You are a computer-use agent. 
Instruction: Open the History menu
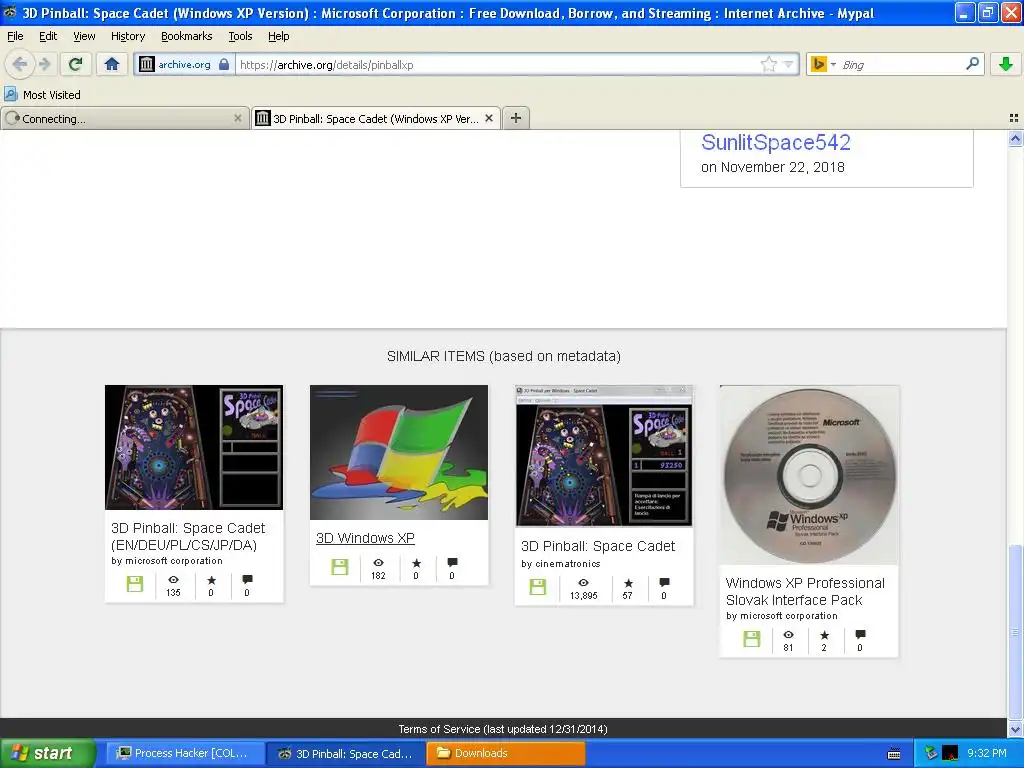click(127, 36)
